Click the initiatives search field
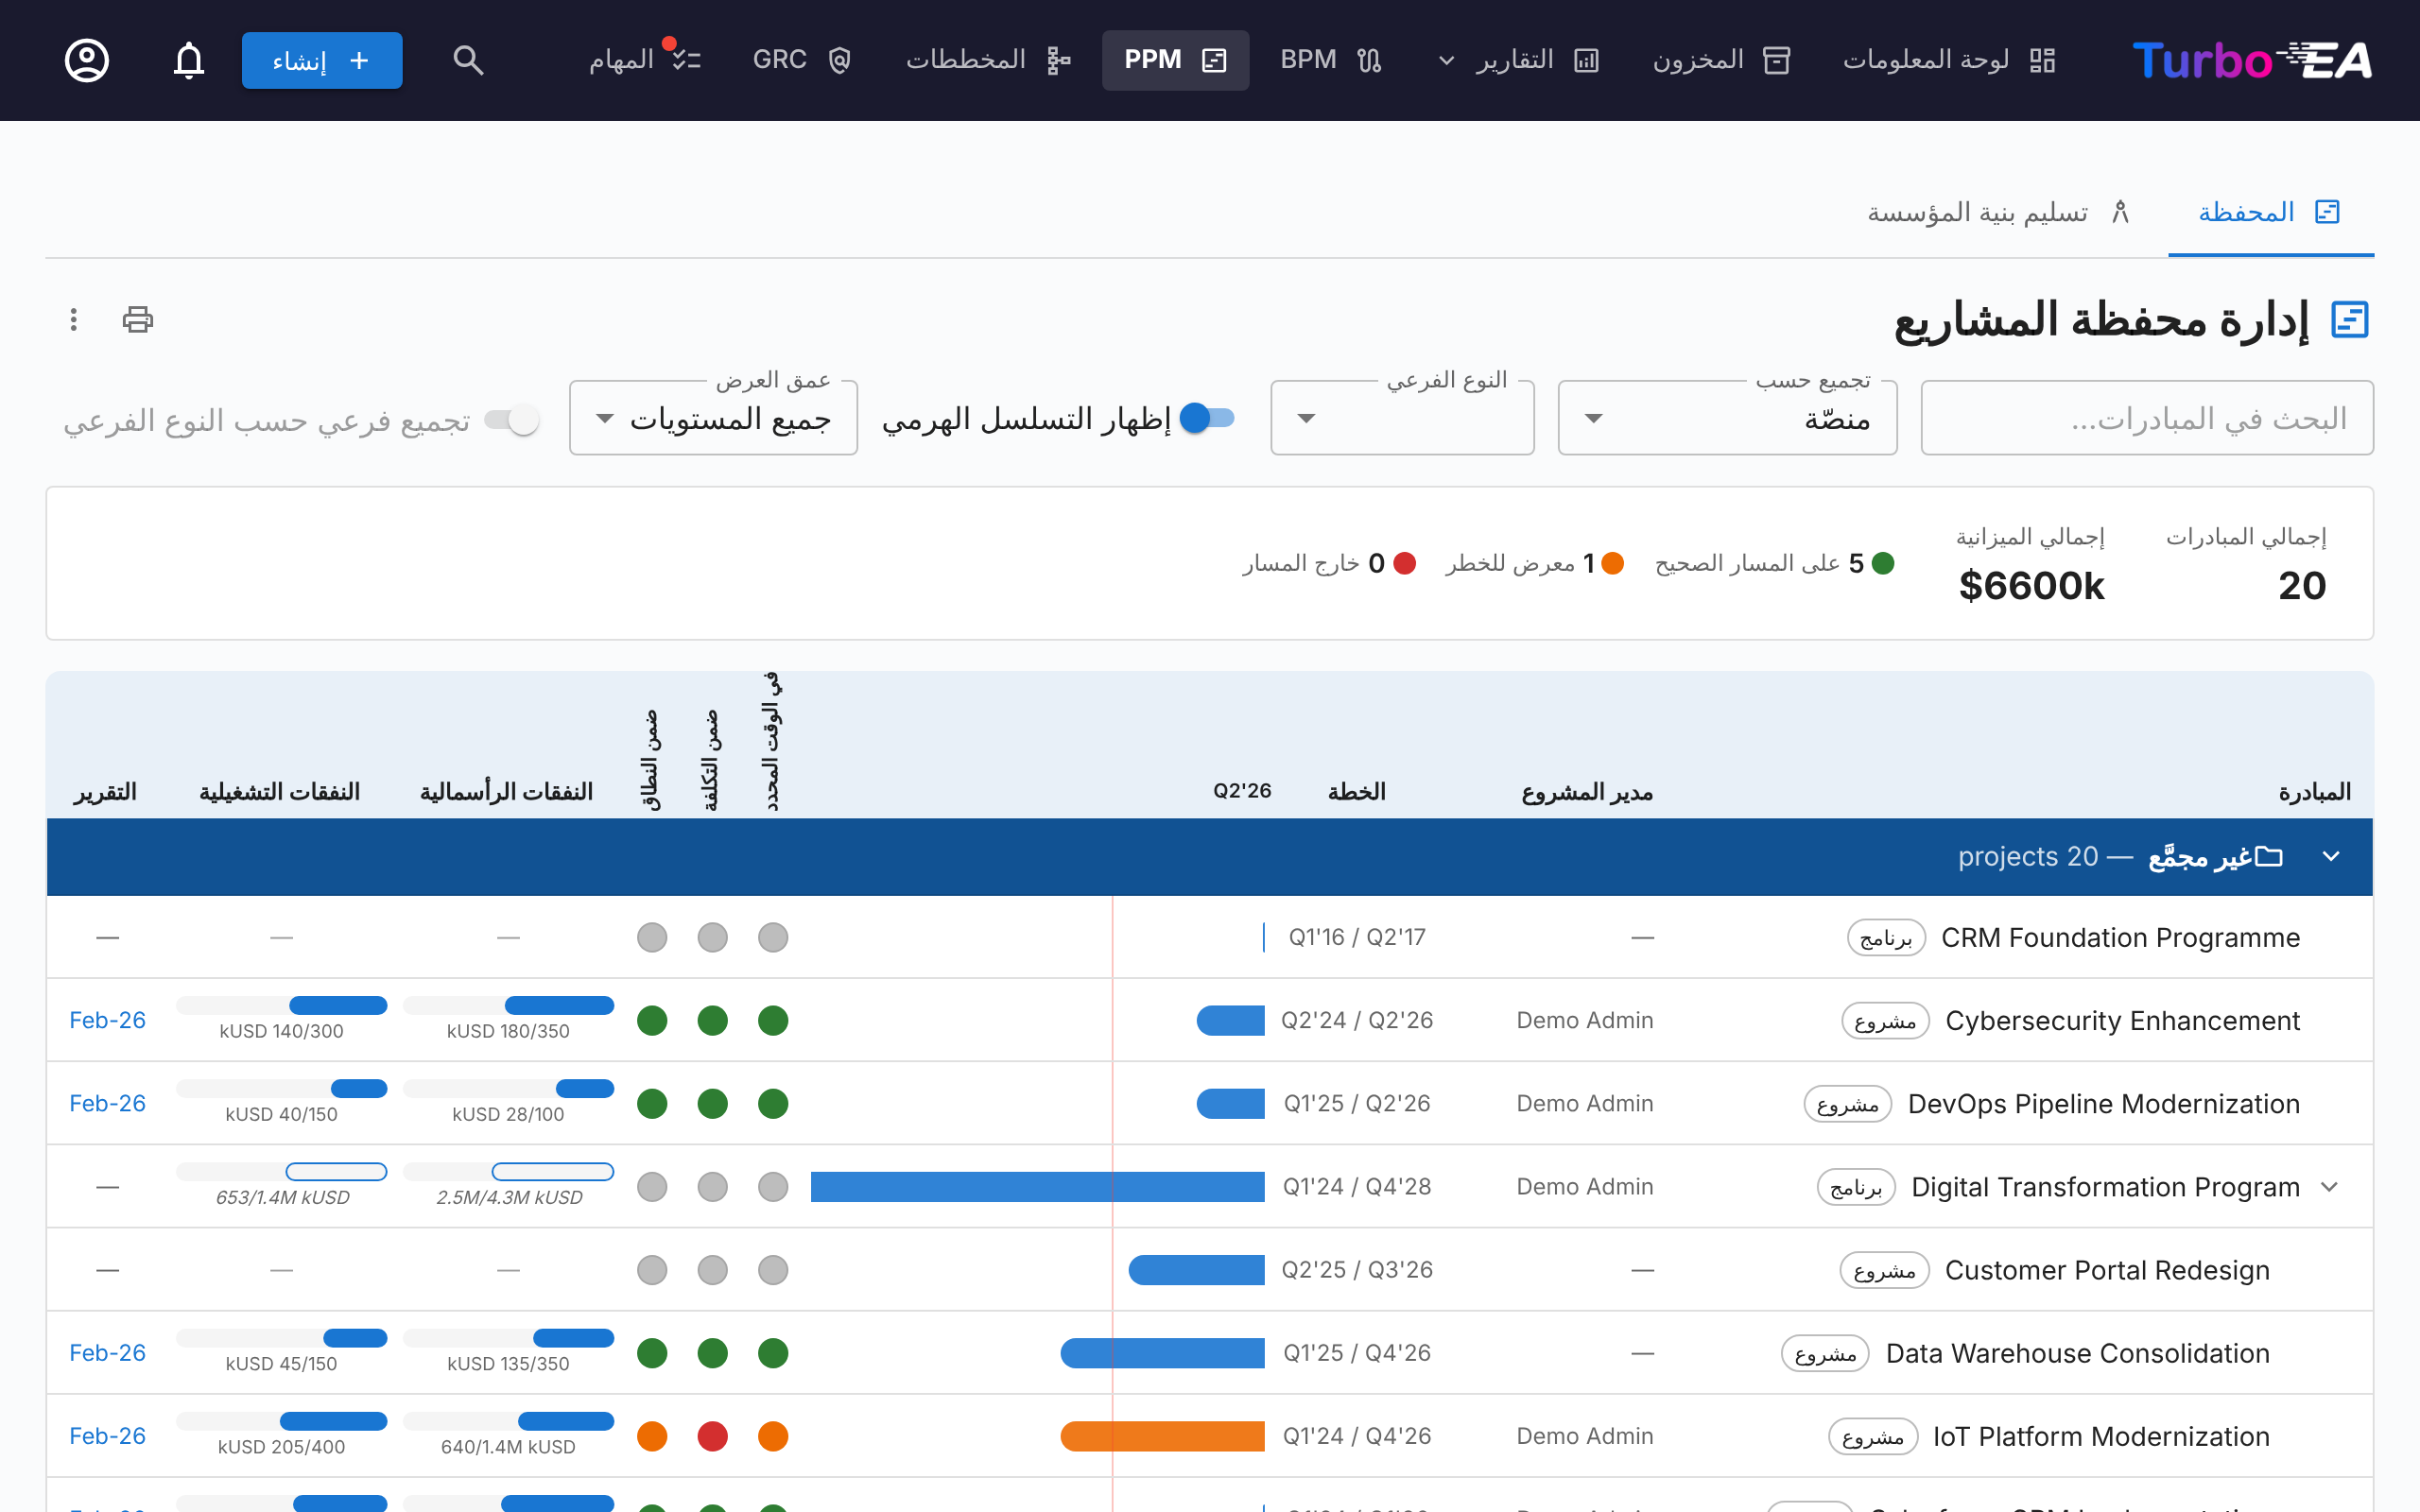The width and height of the screenshot is (2420, 1512). [2147, 418]
